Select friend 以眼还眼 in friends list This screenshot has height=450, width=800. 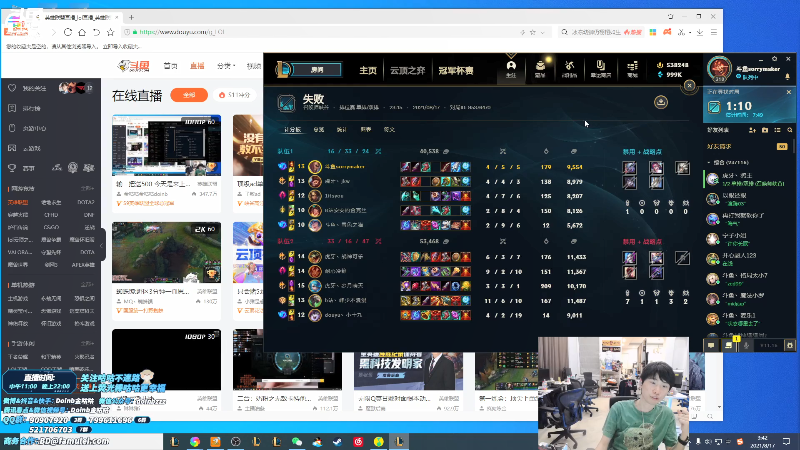(749, 199)
